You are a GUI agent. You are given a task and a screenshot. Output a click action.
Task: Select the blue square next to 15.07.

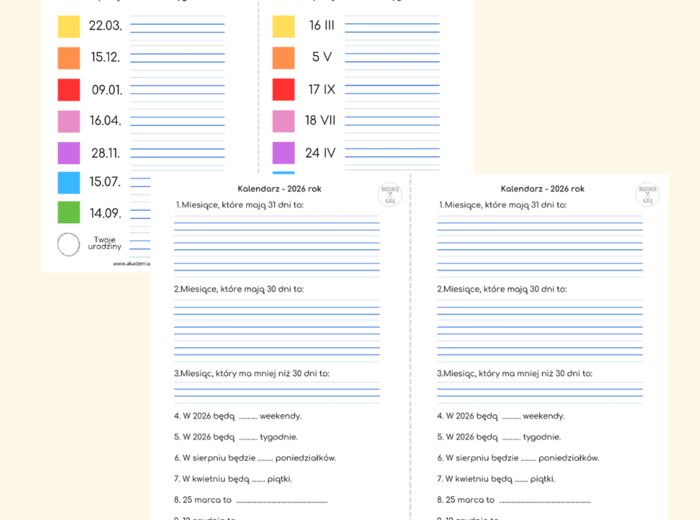pyautogui.click(x=68, y=182)
